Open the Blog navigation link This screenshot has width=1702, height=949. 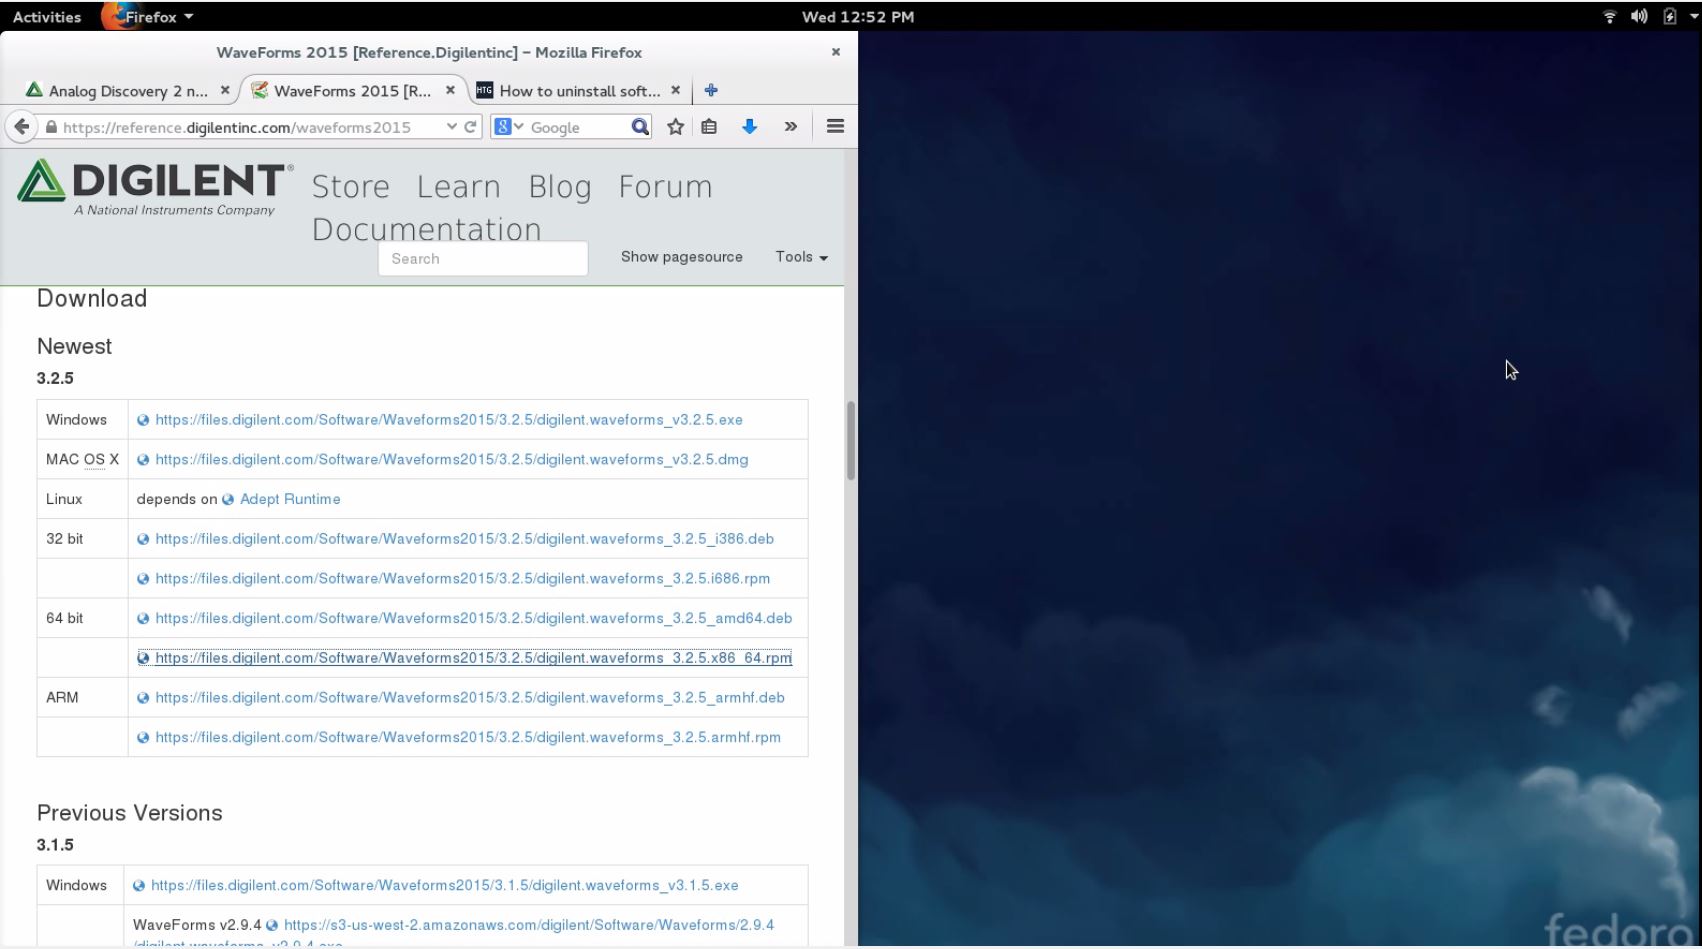tap(560, 187)
